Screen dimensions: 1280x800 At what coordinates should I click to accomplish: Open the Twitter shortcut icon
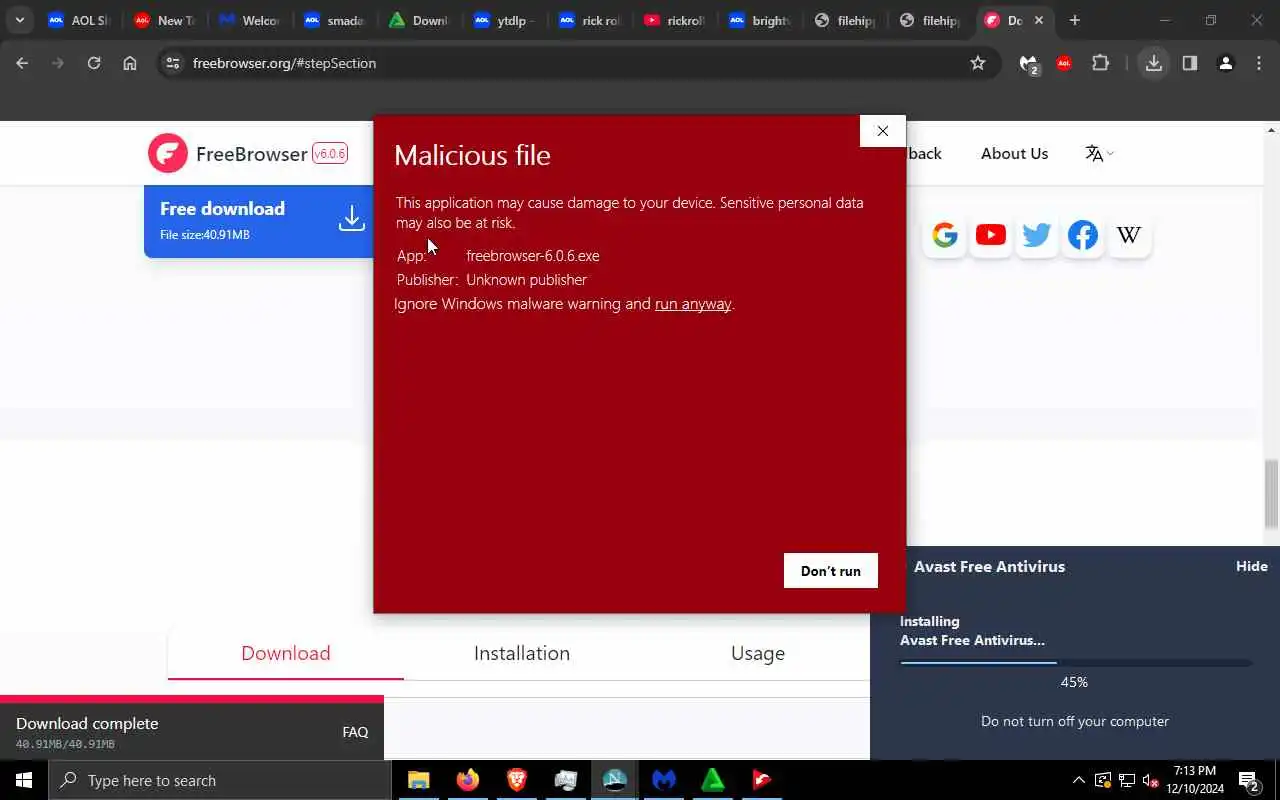1037,235
